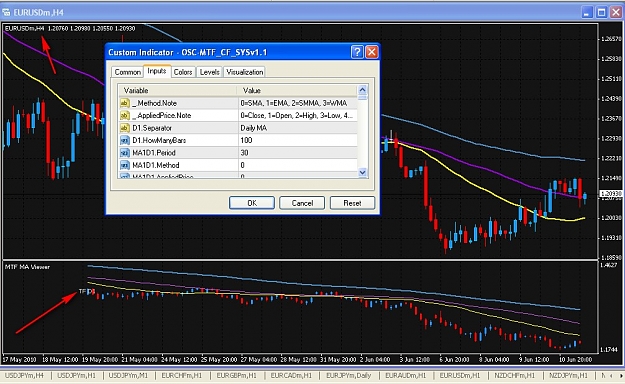Select the MA1D1.Method variable row
The image size is (625, 384).
pyautogui.click(x=238, y=165)
